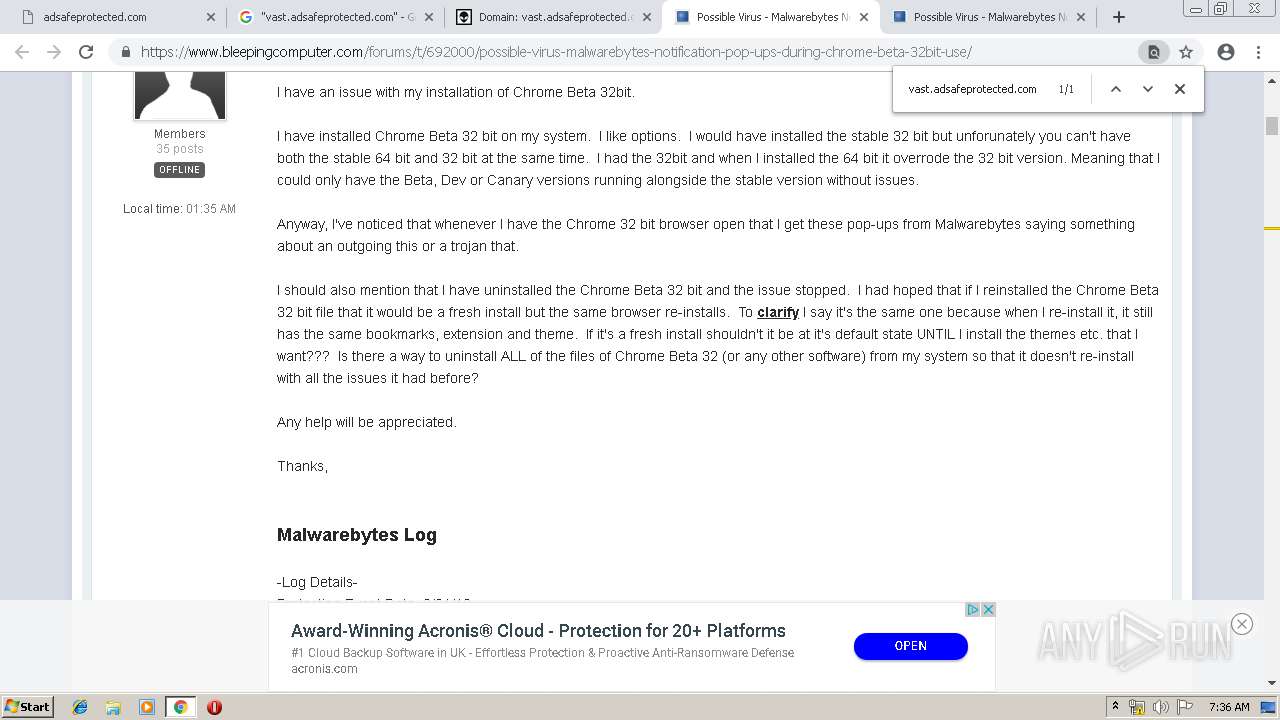Viewport: 1280px width, 720px height.
Task: Show hidden system tray icons
Action: tap(1116, 707)
